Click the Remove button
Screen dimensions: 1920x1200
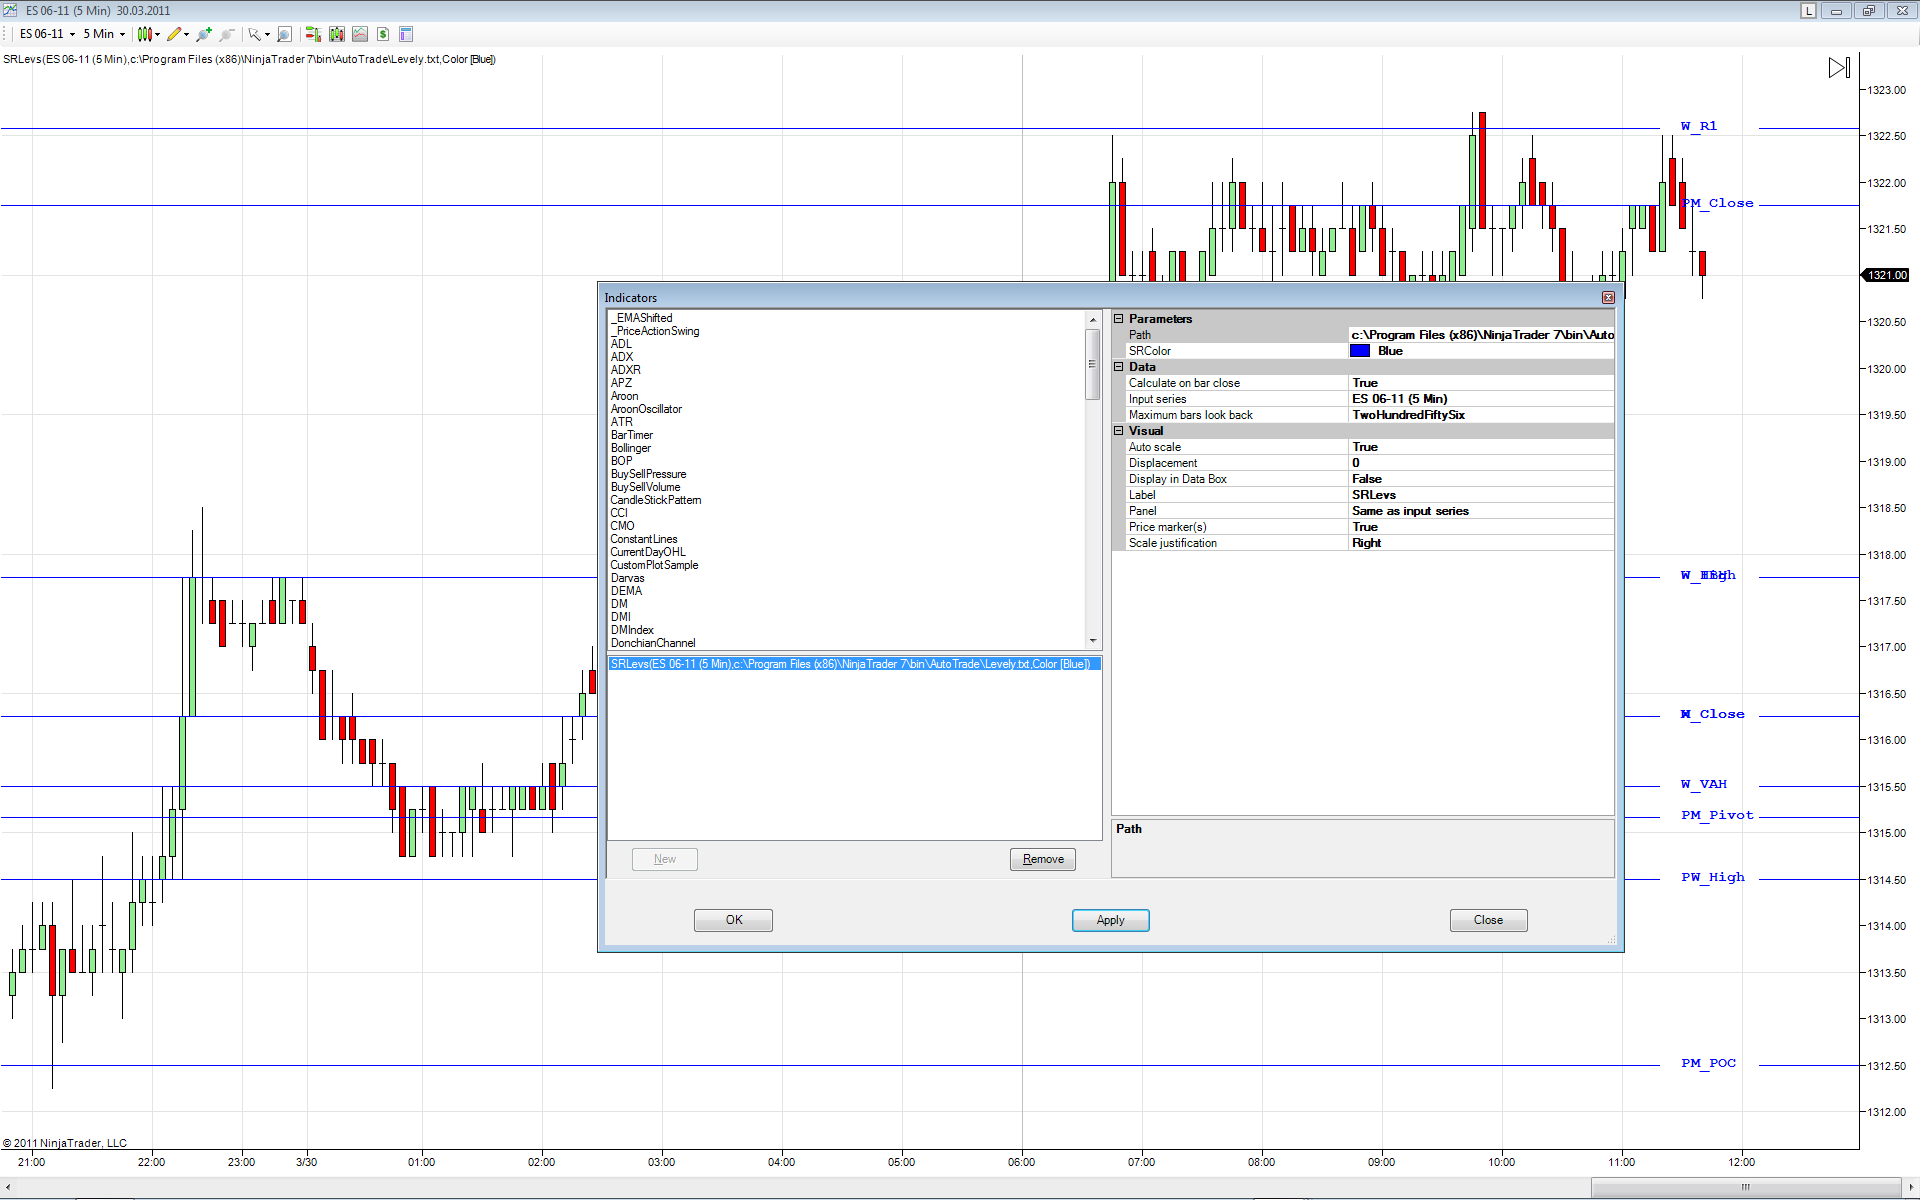(x=1042, y=859)
